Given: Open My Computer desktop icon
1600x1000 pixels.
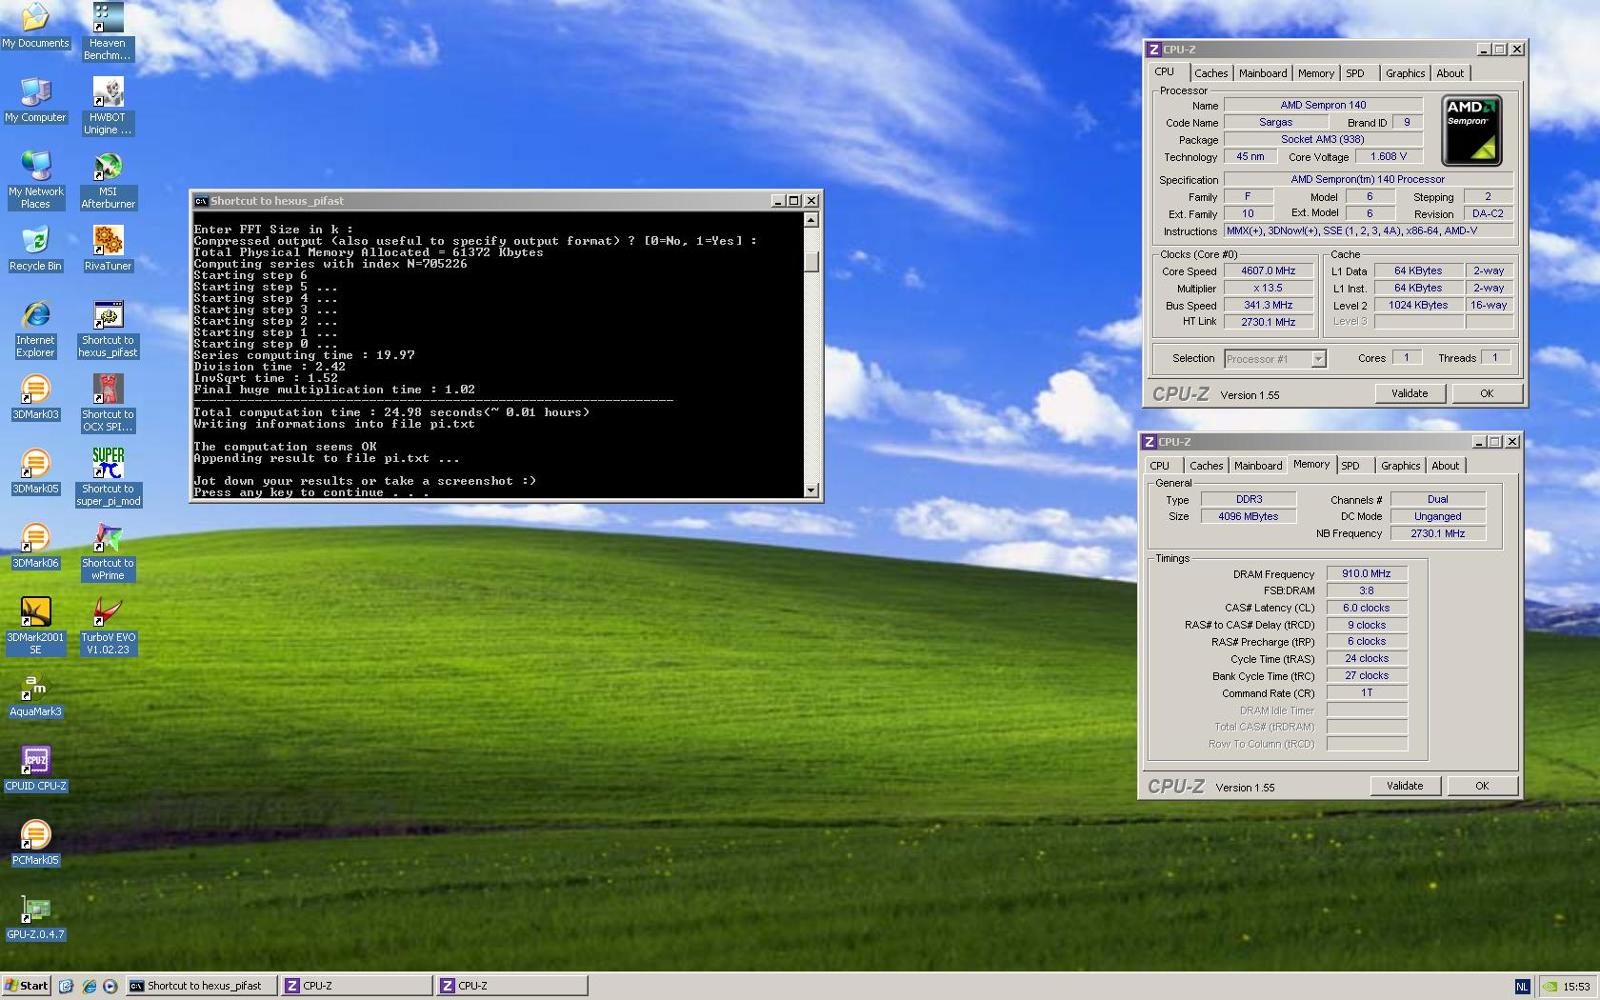Looking at the screenshot, I should (x=35, y=100).
